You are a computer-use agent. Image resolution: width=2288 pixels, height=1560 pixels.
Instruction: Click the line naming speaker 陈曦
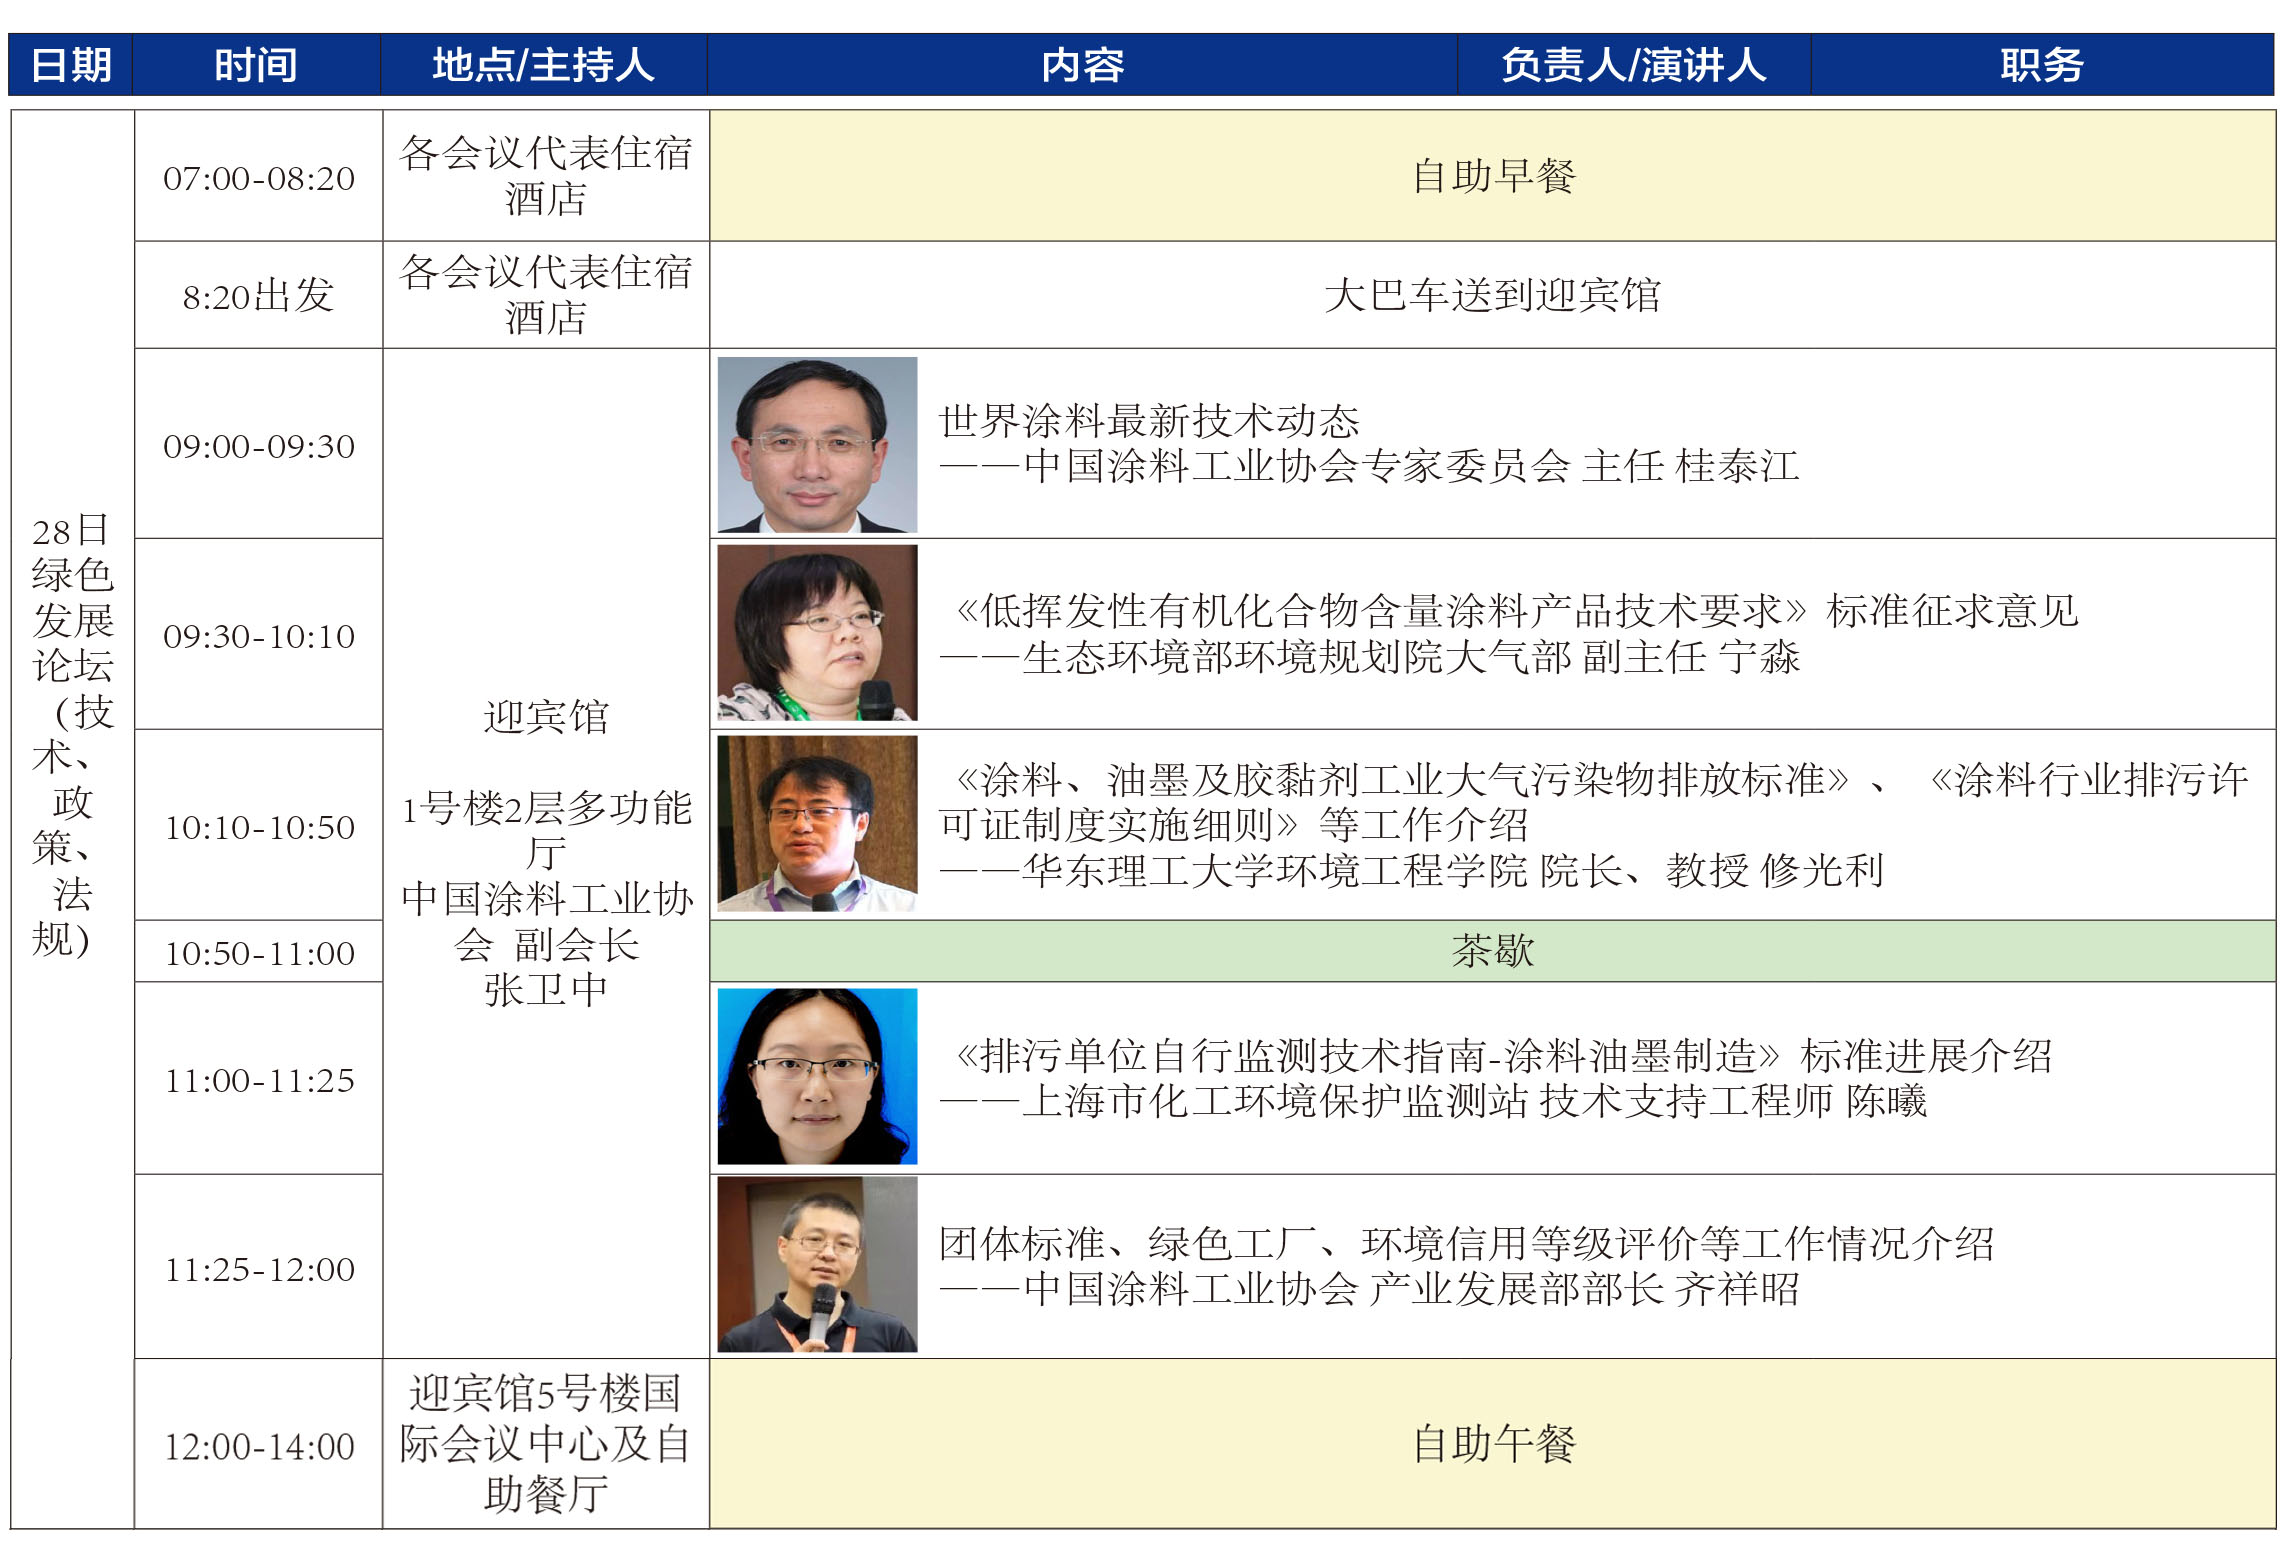pyautogui.click(x=1432, y=1100)
